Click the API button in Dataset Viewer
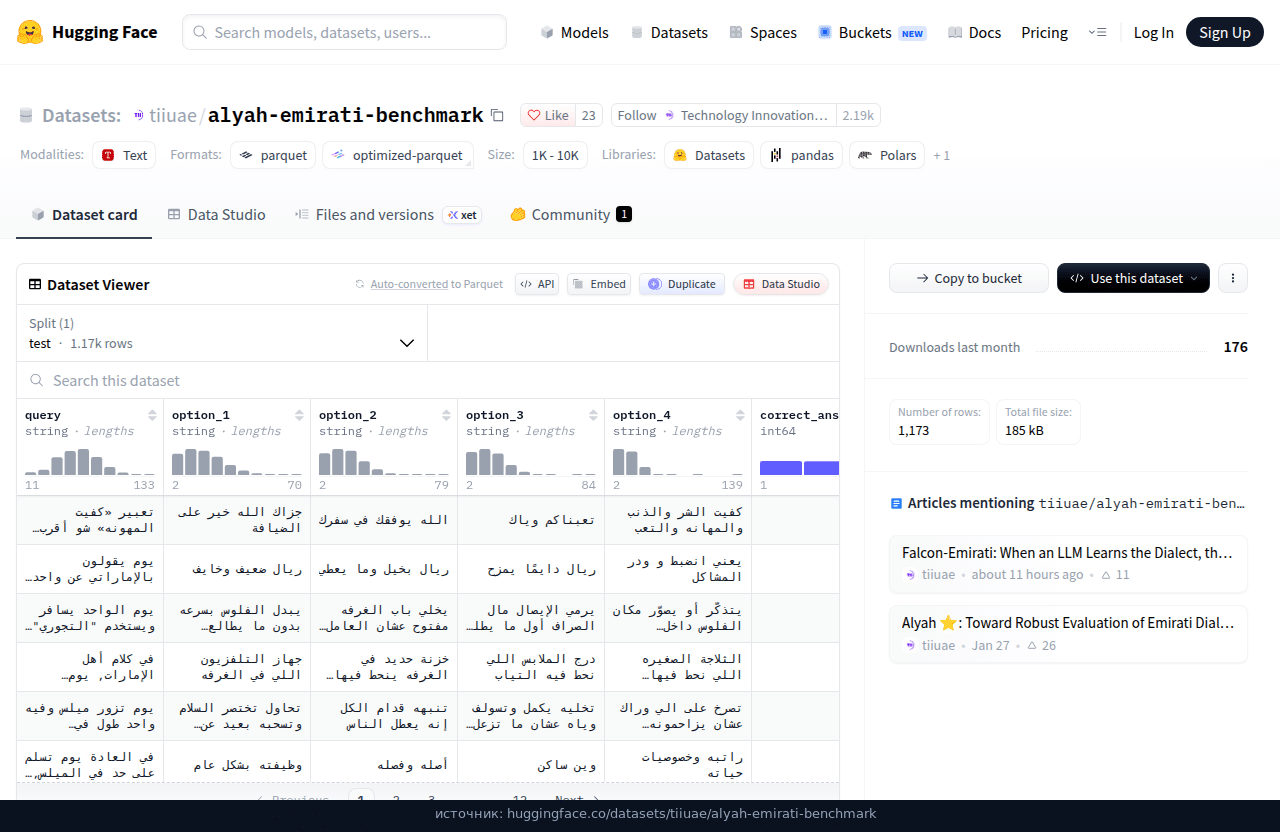Image resolution: width=1280 pixels, height=832 pixels. point(537,284)
